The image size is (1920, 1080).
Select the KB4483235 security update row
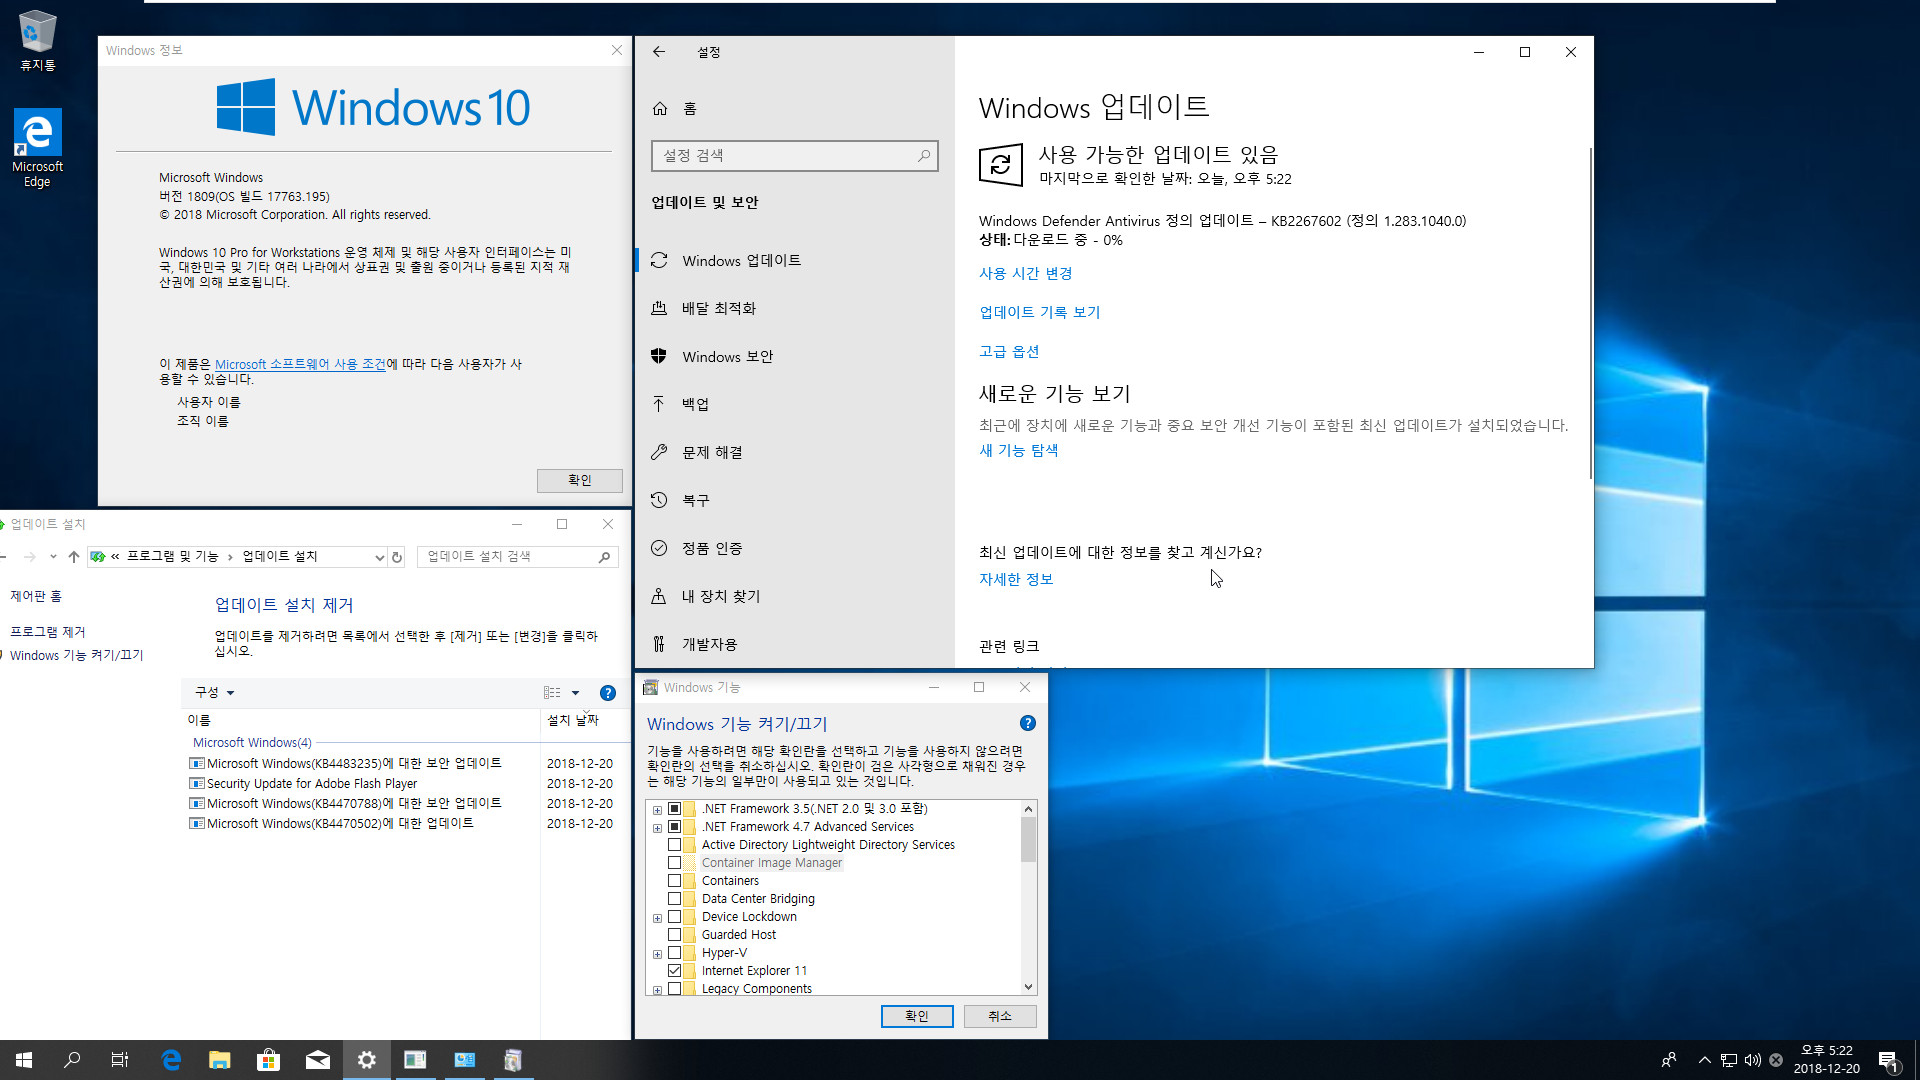tap(404, 763)
